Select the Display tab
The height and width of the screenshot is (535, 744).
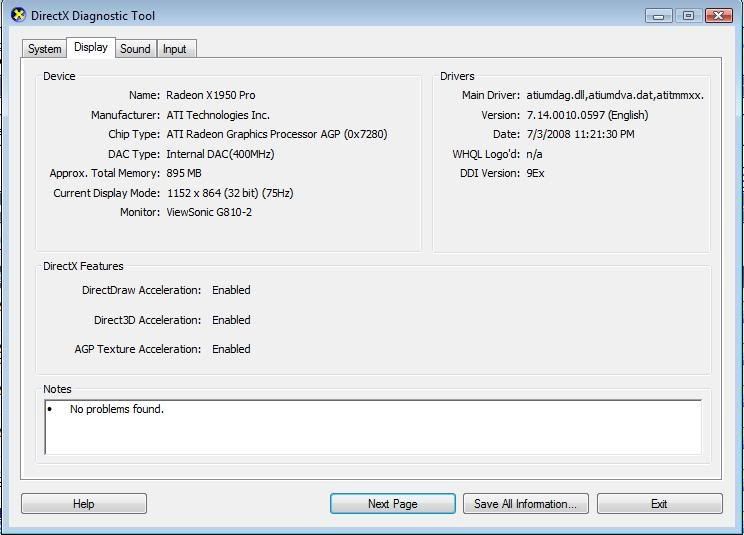tap(91, 47)
